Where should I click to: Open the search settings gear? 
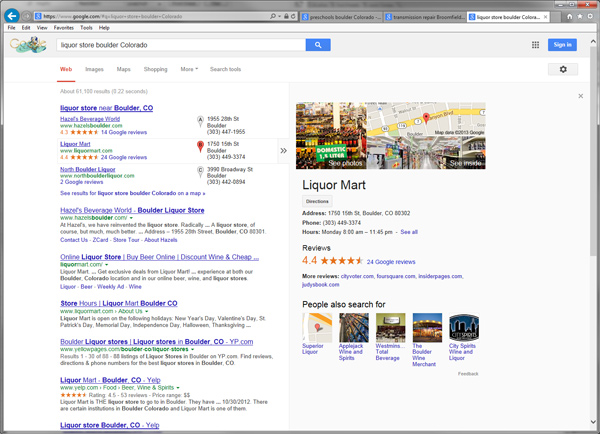pos(563,69)
